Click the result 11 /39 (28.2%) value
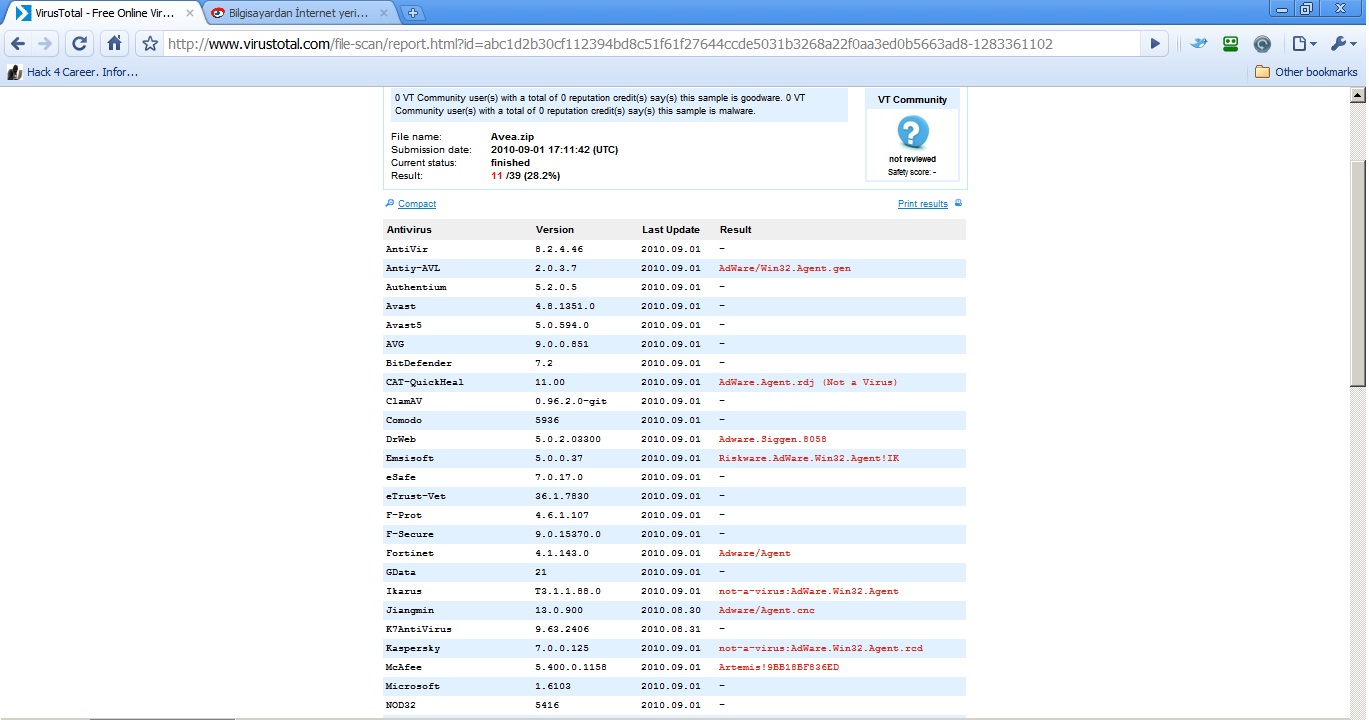 [x=525, y=176]
